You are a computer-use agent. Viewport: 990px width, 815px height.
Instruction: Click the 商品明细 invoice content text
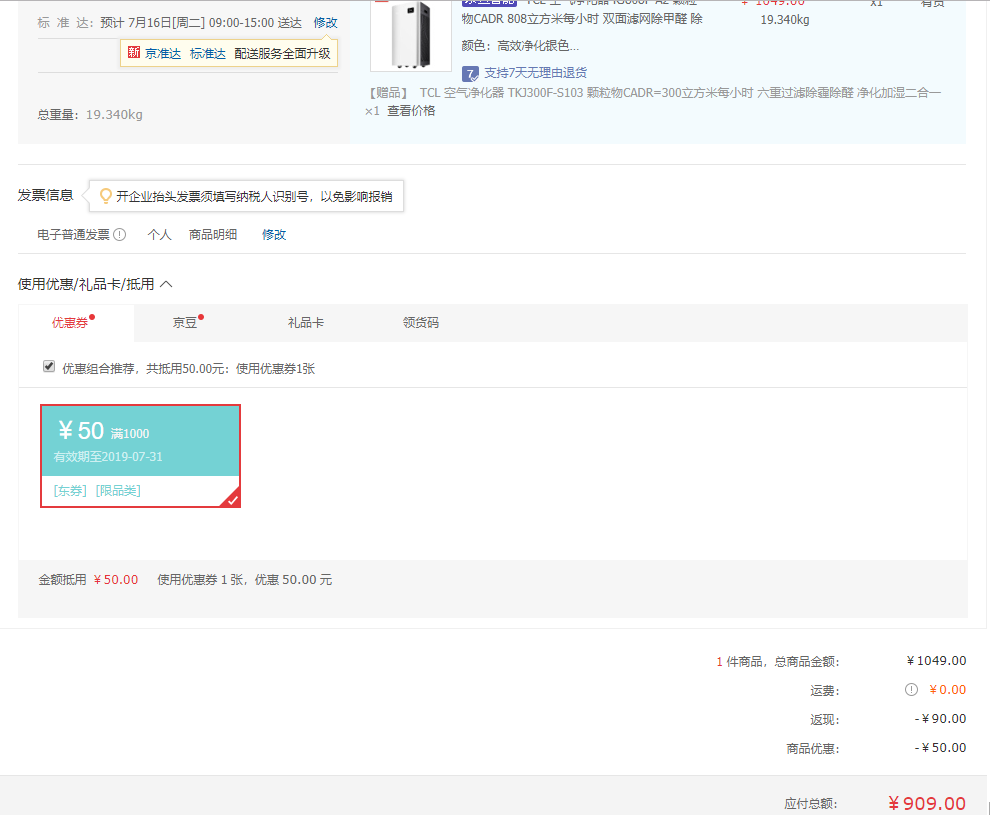[213, 235]
